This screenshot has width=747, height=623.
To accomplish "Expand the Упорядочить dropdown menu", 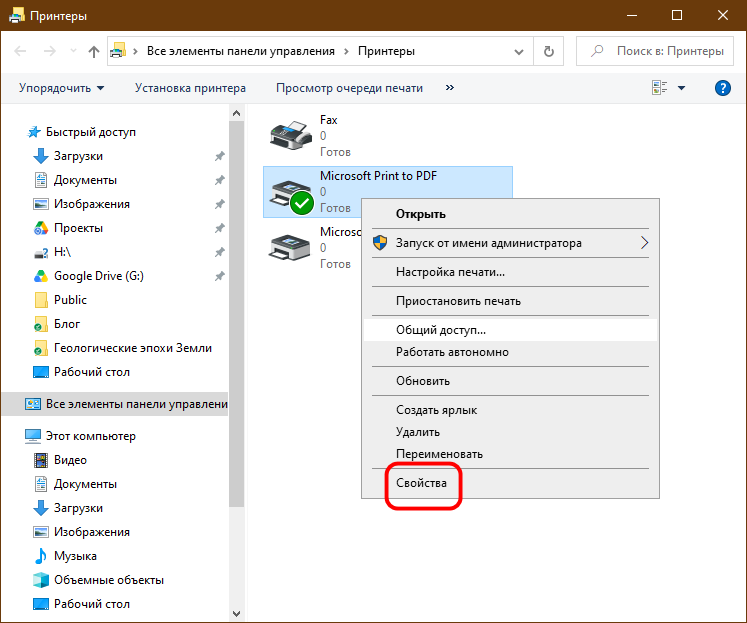I will click(61, 88).
